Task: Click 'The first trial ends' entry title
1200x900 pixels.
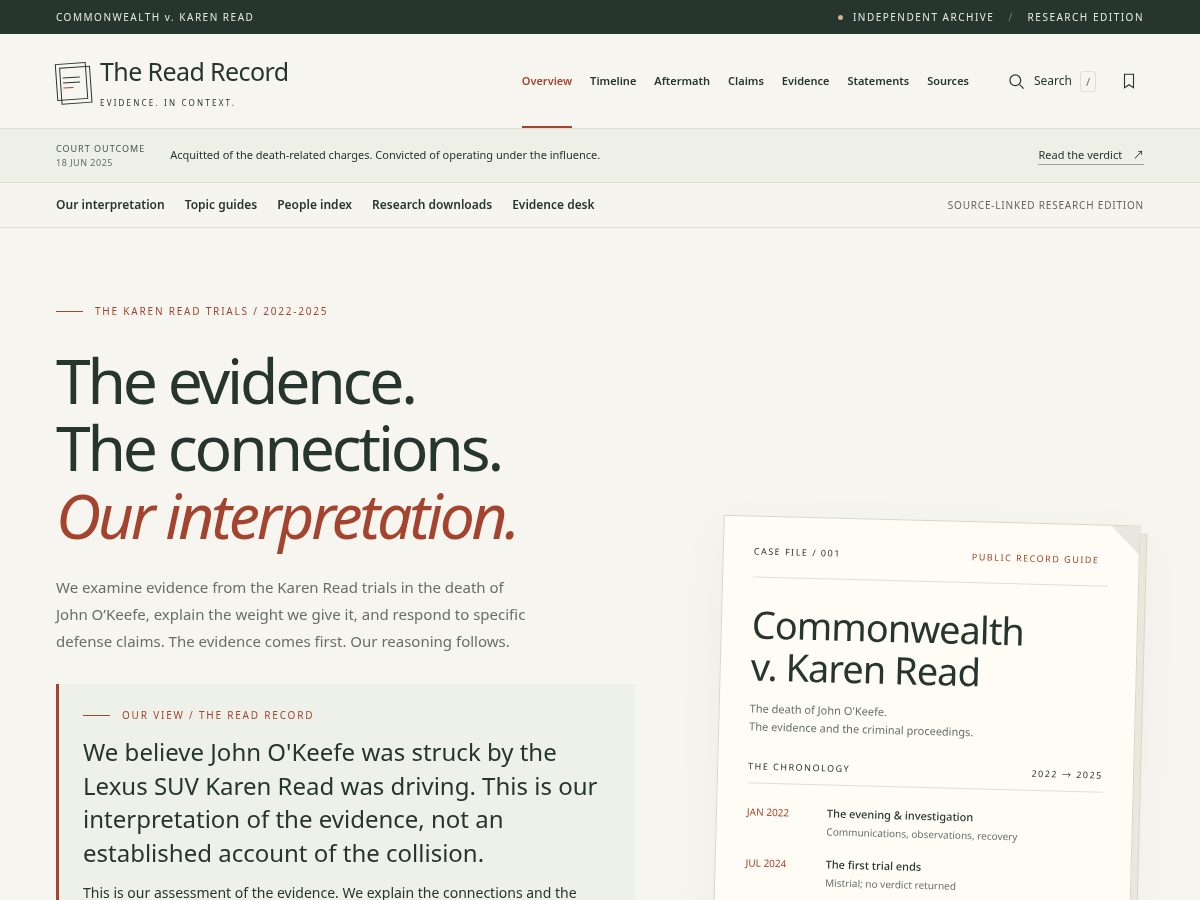Action: pyautogui.click(x=873, y=866)
